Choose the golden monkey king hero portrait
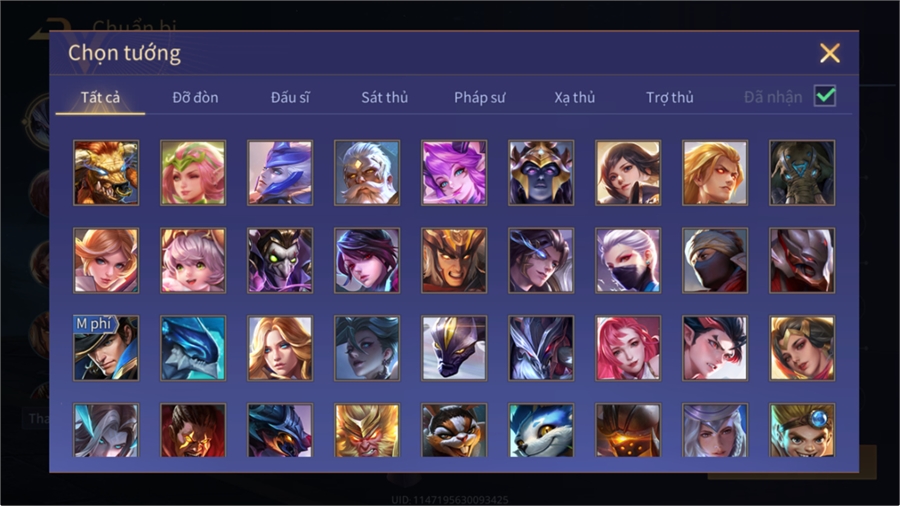Screen dimensions: 900x506 pos(367,430)
